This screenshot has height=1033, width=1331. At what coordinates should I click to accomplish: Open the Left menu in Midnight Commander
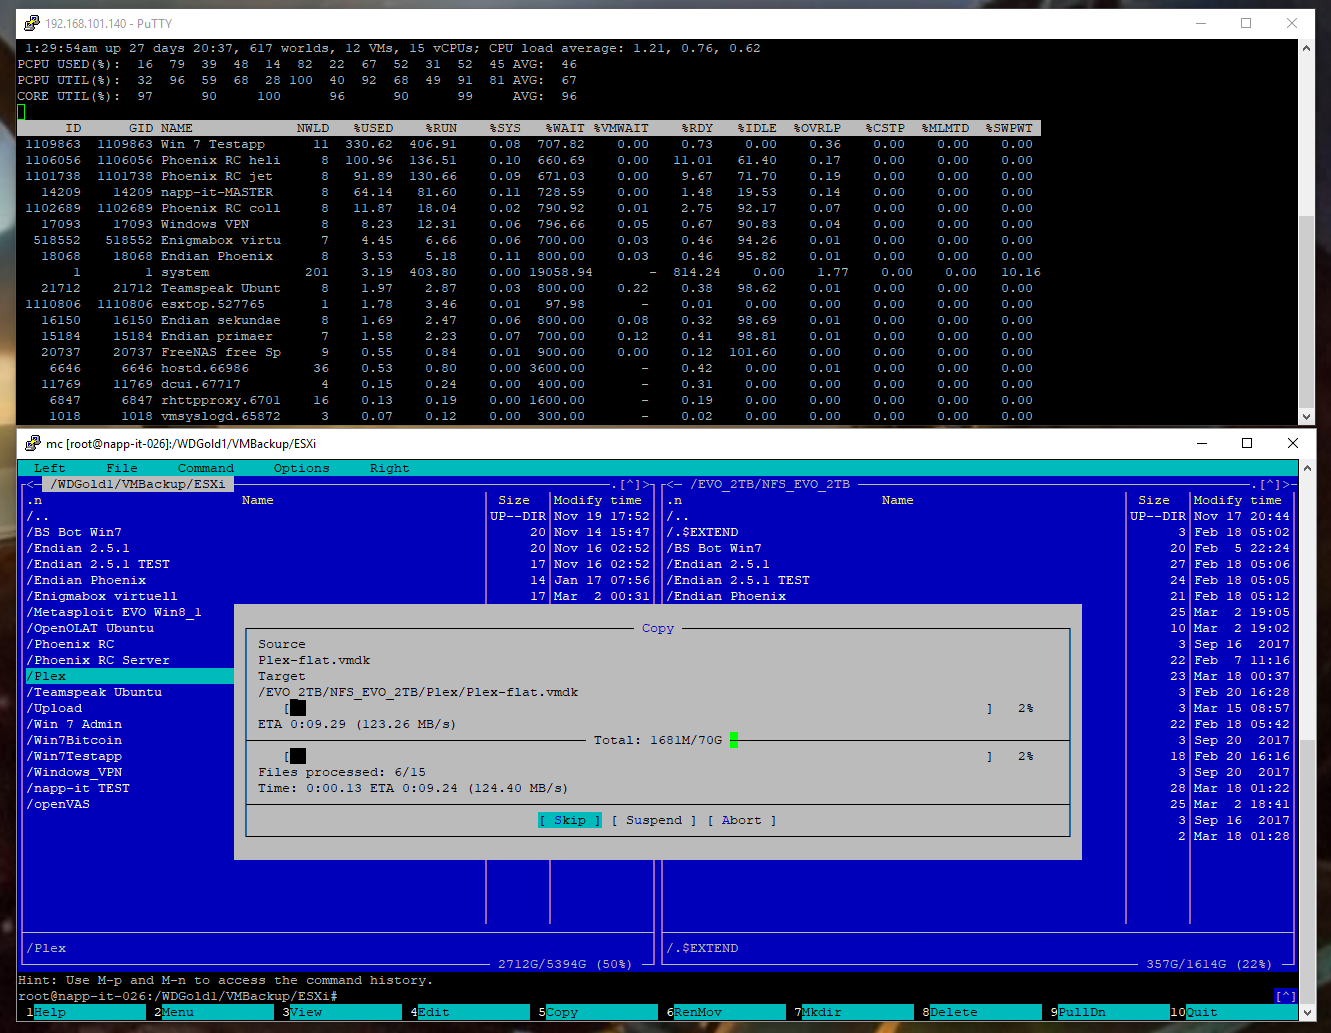click(49, 468)
